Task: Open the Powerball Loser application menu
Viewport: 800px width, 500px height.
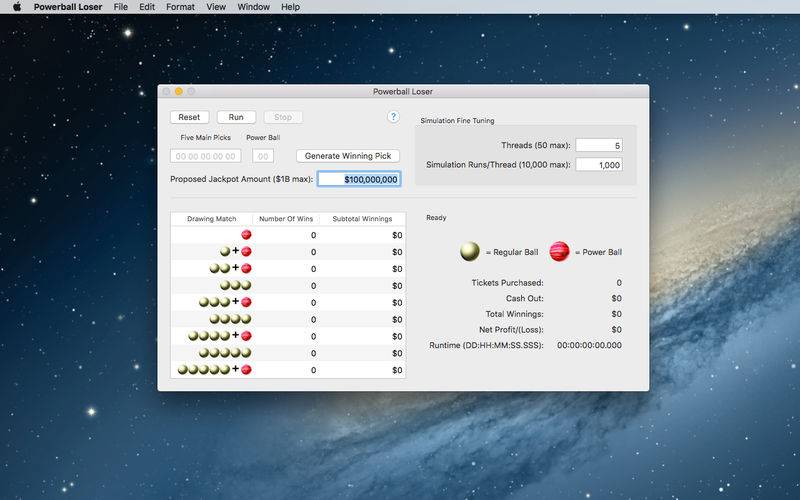Action: tap(68, 7)
